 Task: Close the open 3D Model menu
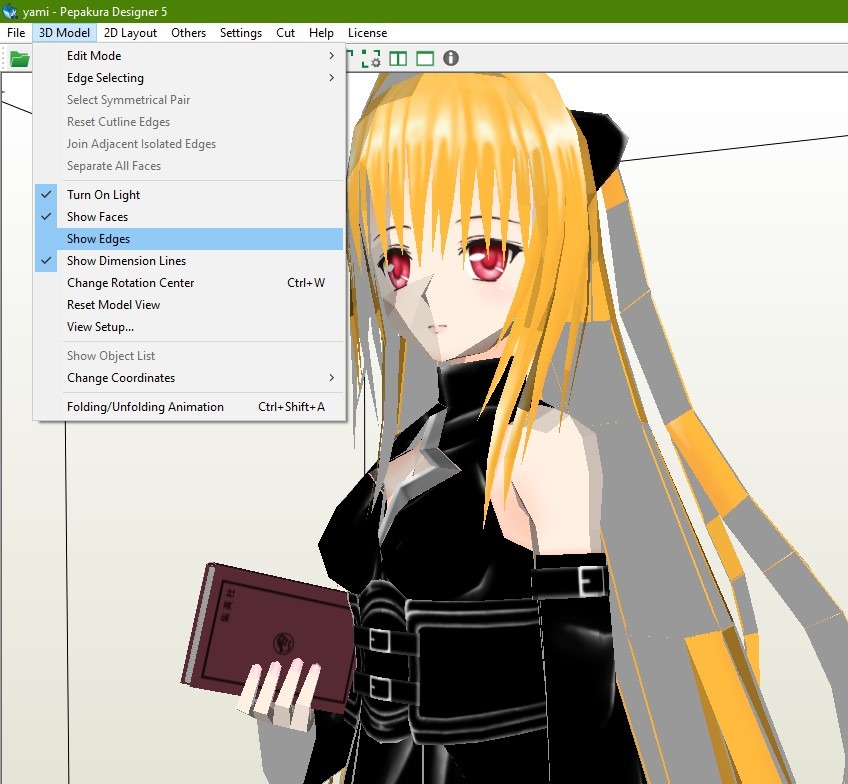click(x=64, y=32)
